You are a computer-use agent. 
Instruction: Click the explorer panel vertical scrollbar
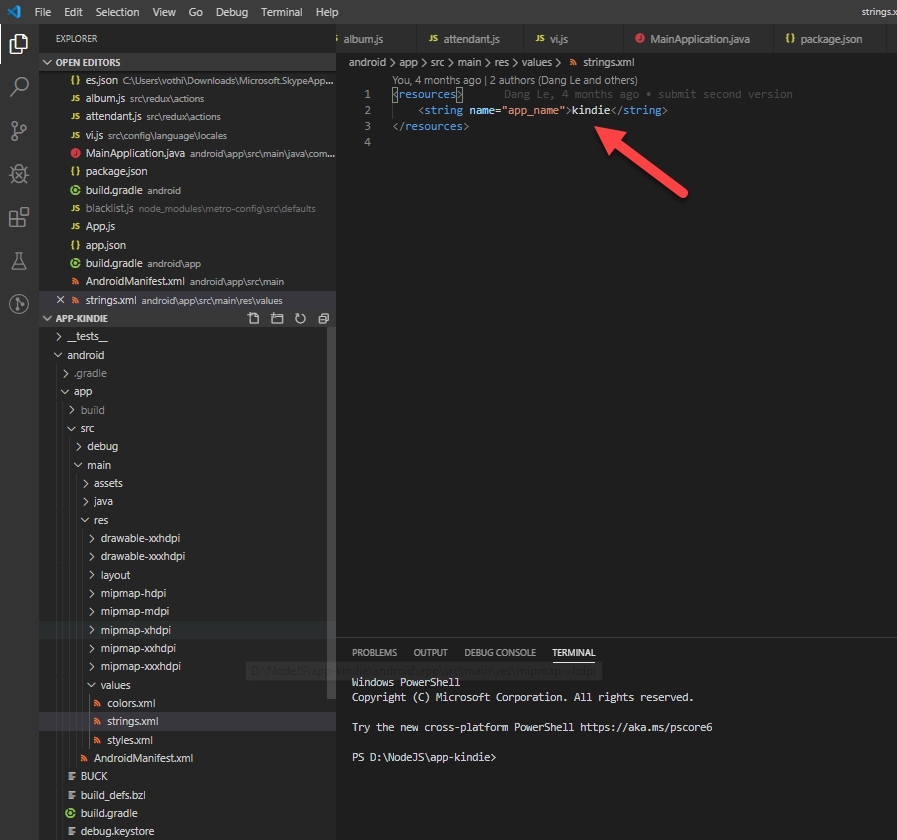(x=331, y=510)
